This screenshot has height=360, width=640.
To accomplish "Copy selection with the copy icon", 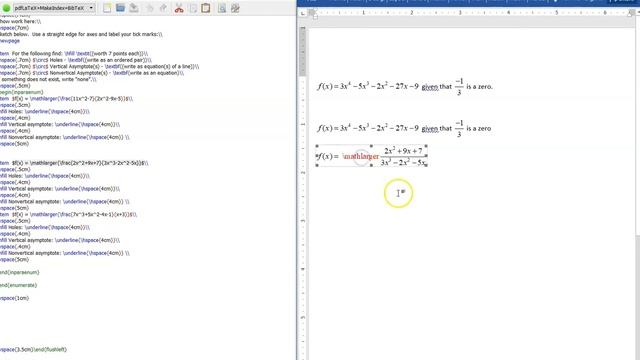I will [x=193, y=8].
